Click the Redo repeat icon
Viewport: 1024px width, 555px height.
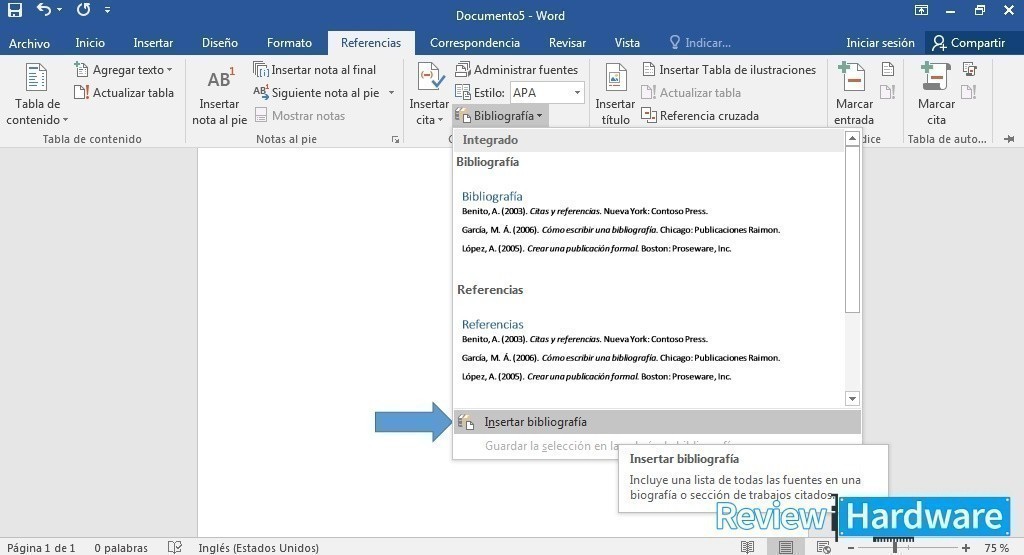[83, 10]
